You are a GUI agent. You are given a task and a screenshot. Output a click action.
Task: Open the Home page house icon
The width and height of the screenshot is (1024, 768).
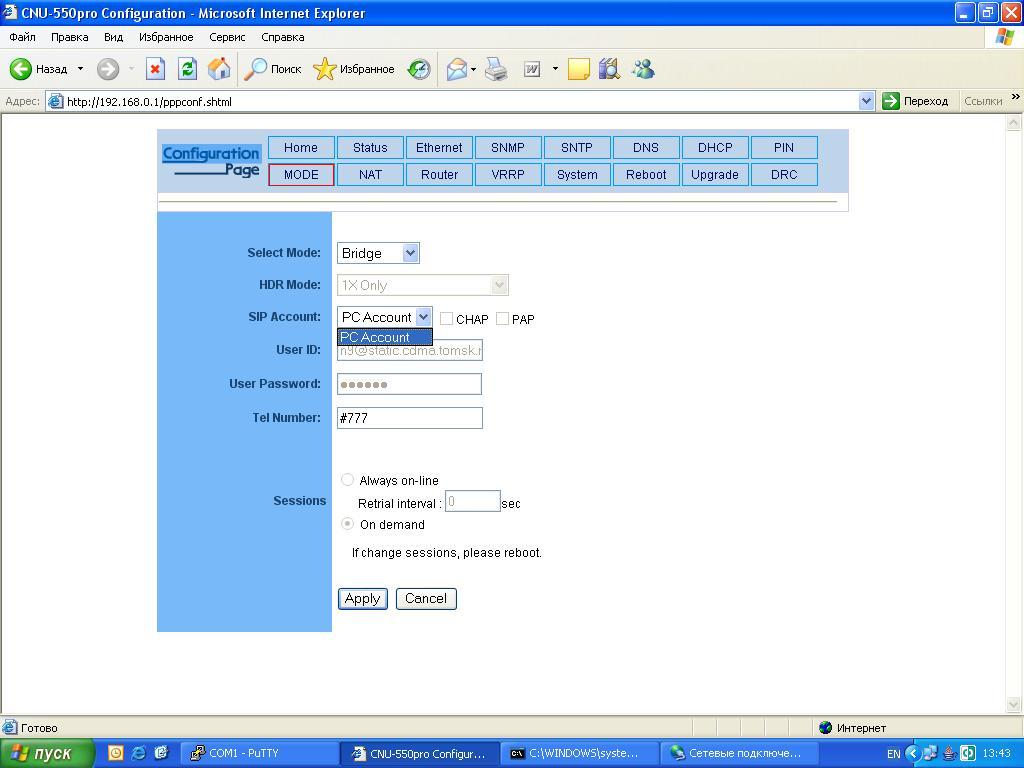[x=219, y=69]
